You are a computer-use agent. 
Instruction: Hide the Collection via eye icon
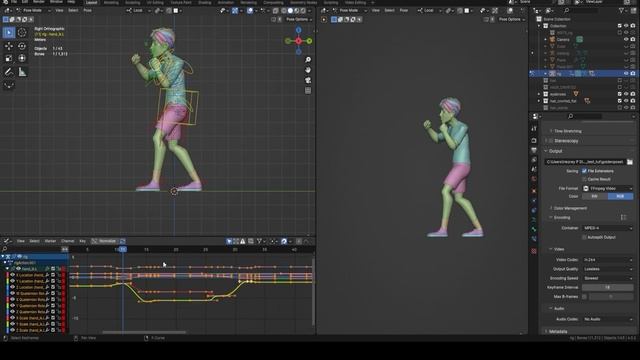(626, 26)
